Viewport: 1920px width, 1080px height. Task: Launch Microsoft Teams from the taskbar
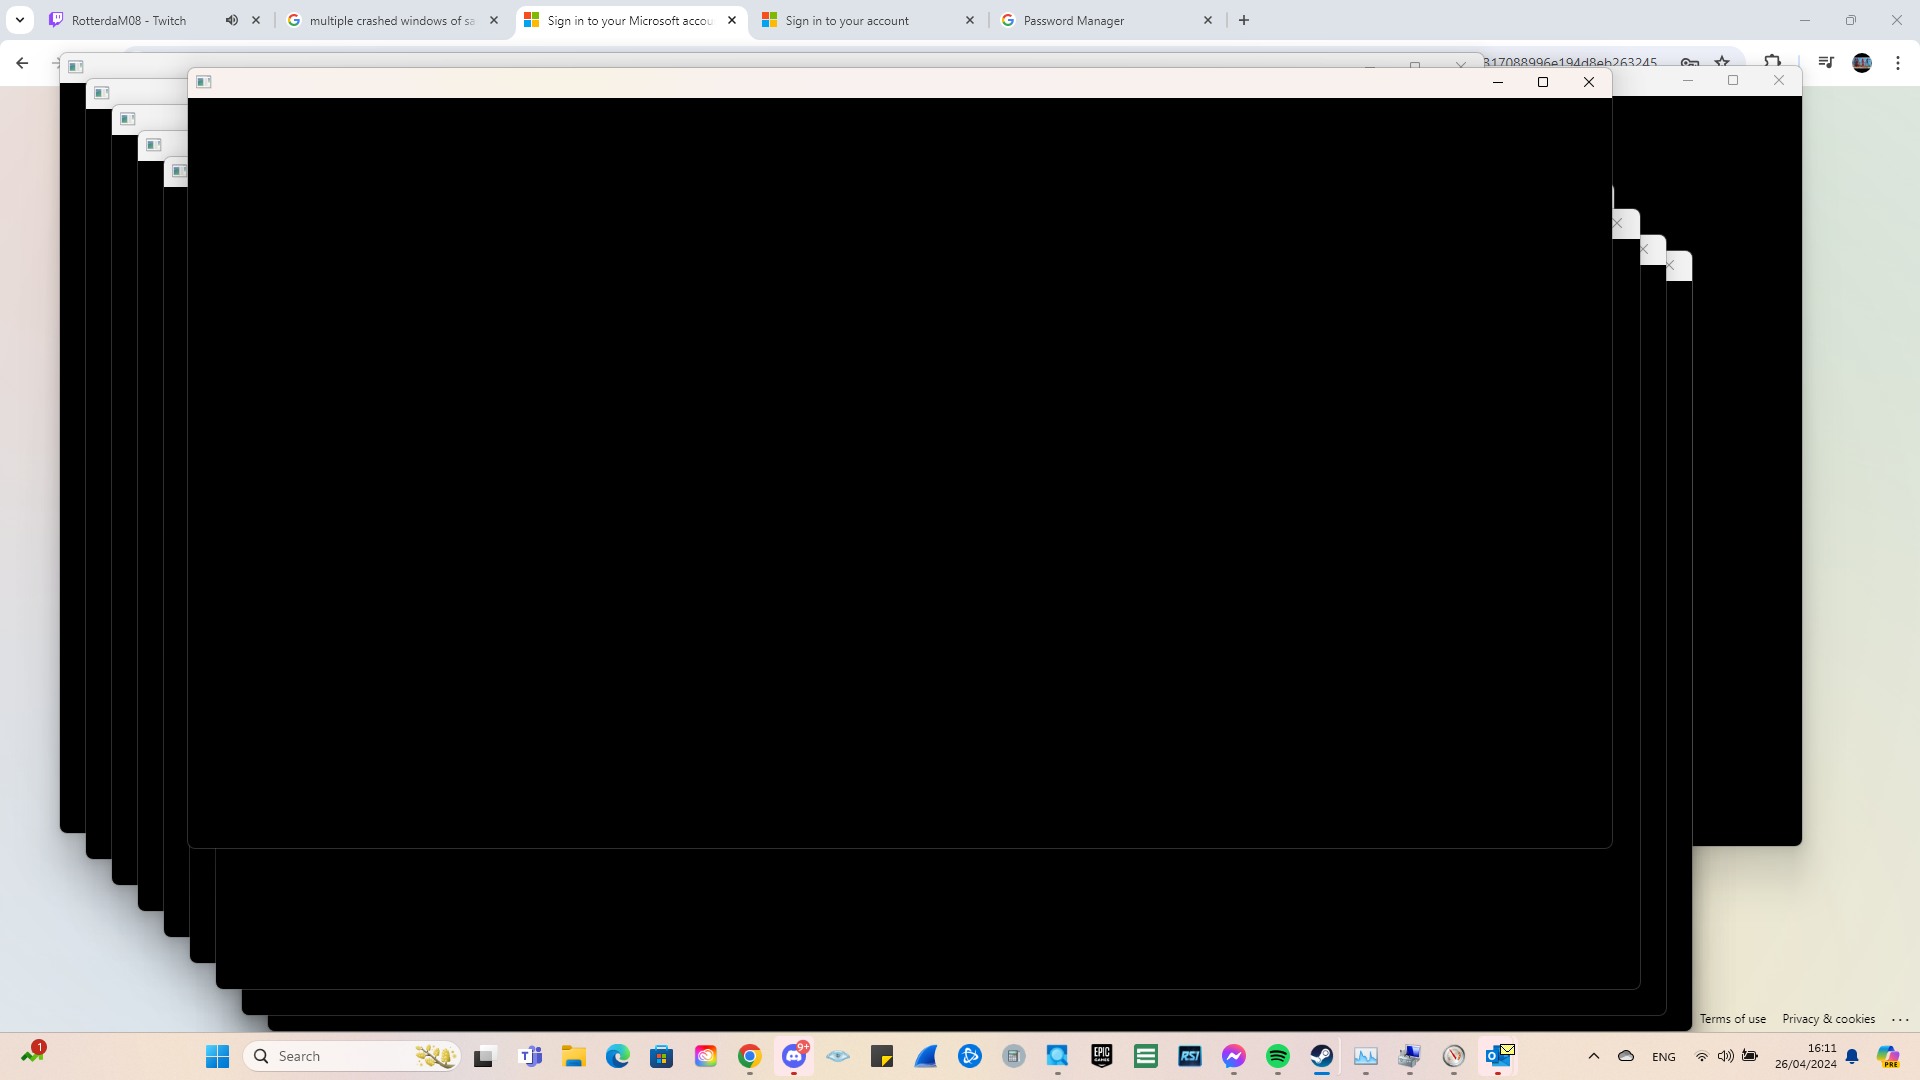click(530, 1055)
